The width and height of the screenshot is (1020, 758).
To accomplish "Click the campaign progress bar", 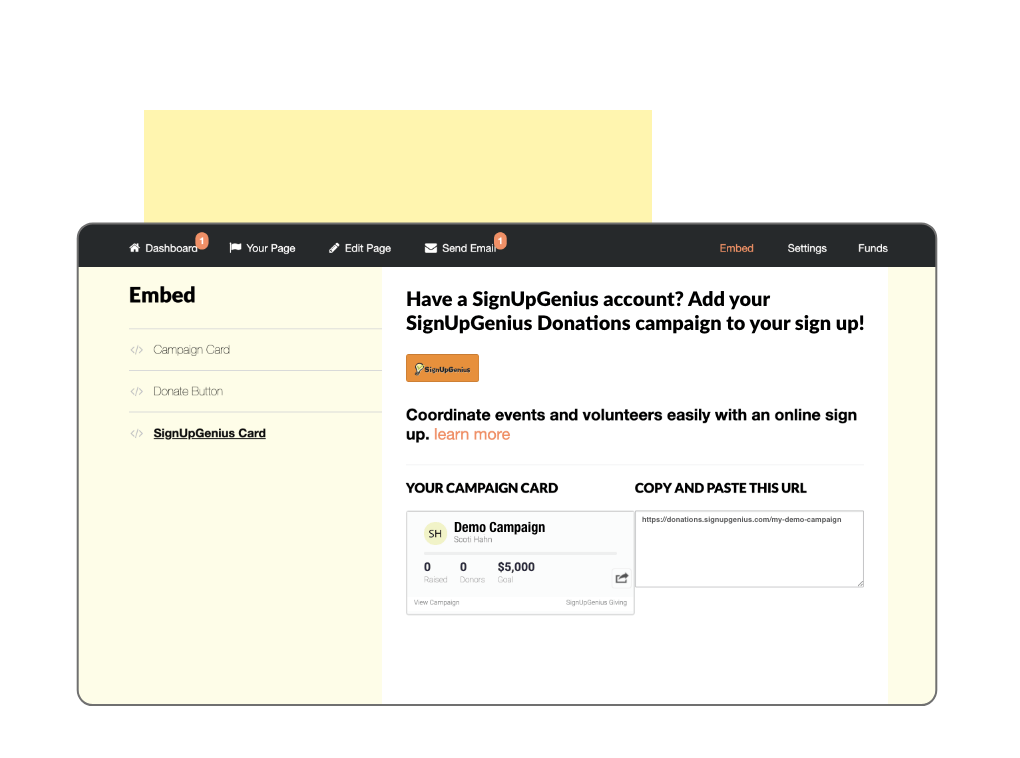I will (520, 553).
